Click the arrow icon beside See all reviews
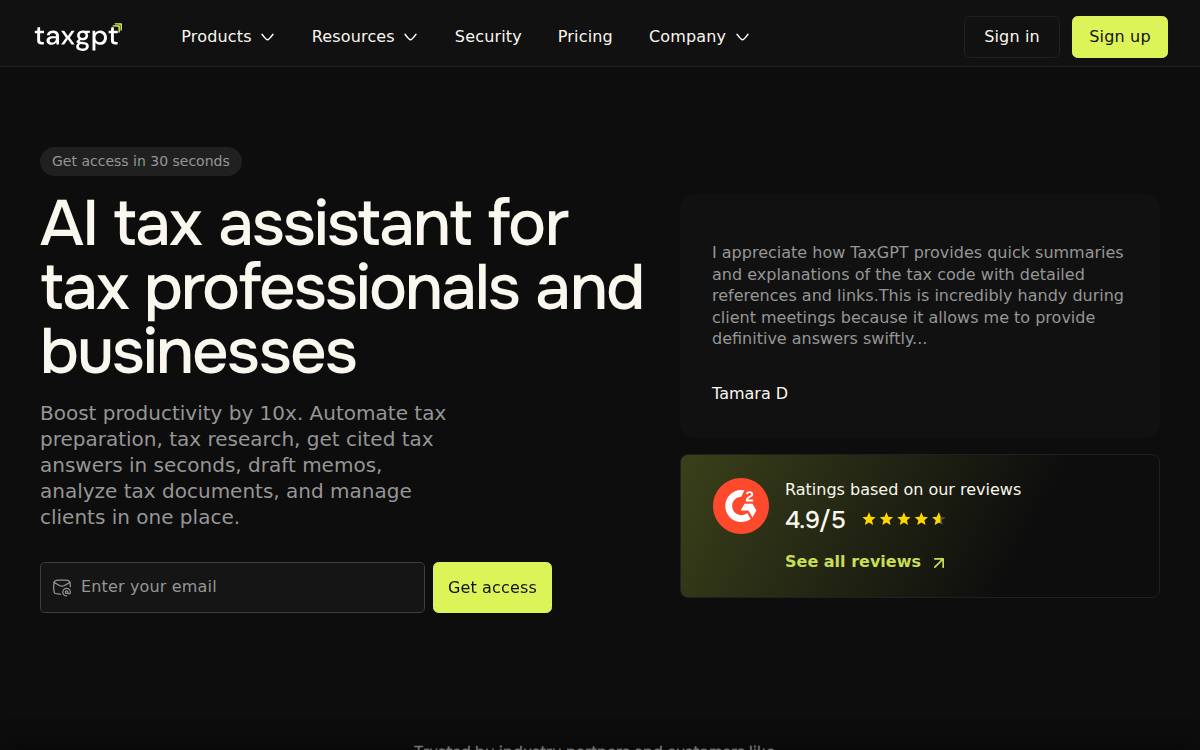Image resolution: width=1200 pixels, height=750 pixels. (x=938, y=563)
